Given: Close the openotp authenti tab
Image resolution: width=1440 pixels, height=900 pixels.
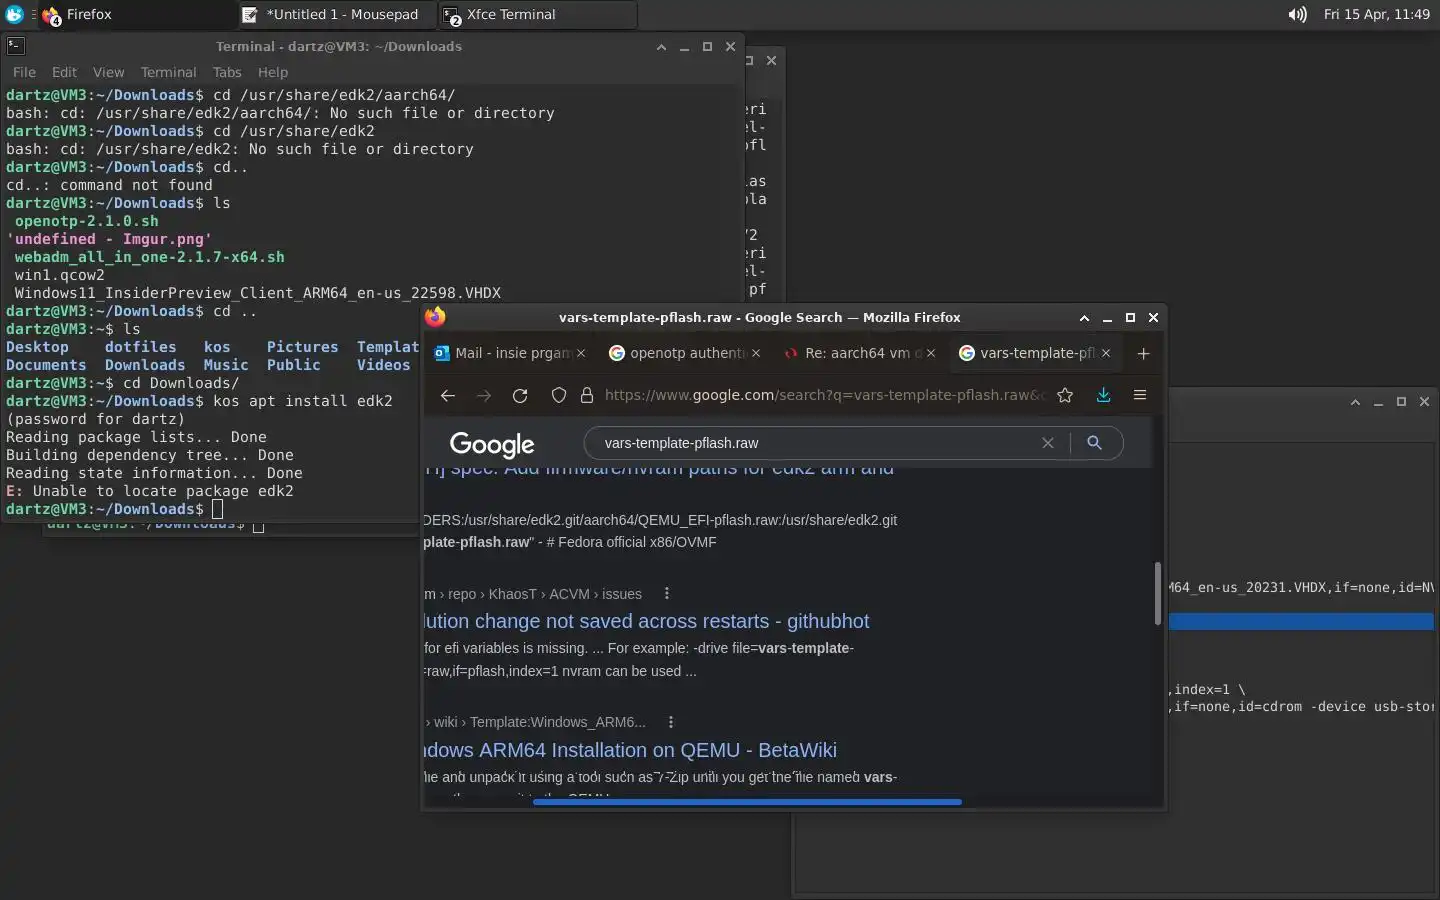Looking at the screenshot, I should click(x=756, y=353).
